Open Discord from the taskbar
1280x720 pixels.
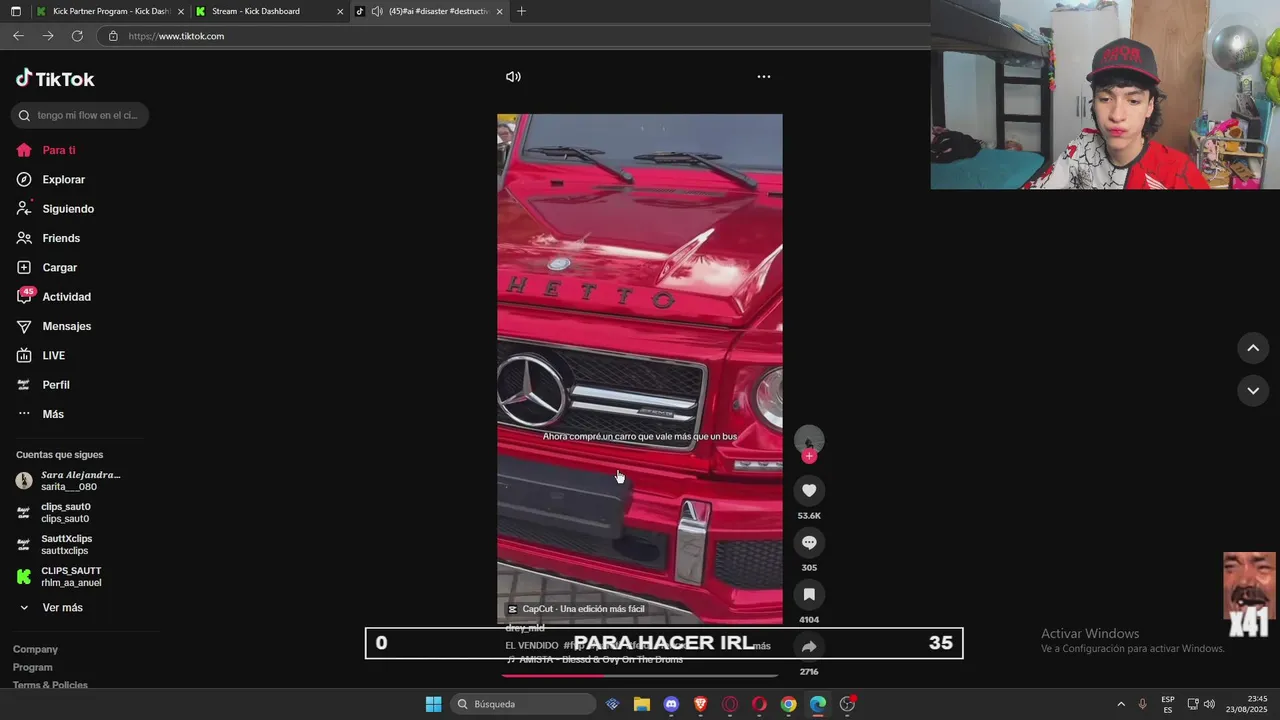pyautogui.click(x=671, y=704)
